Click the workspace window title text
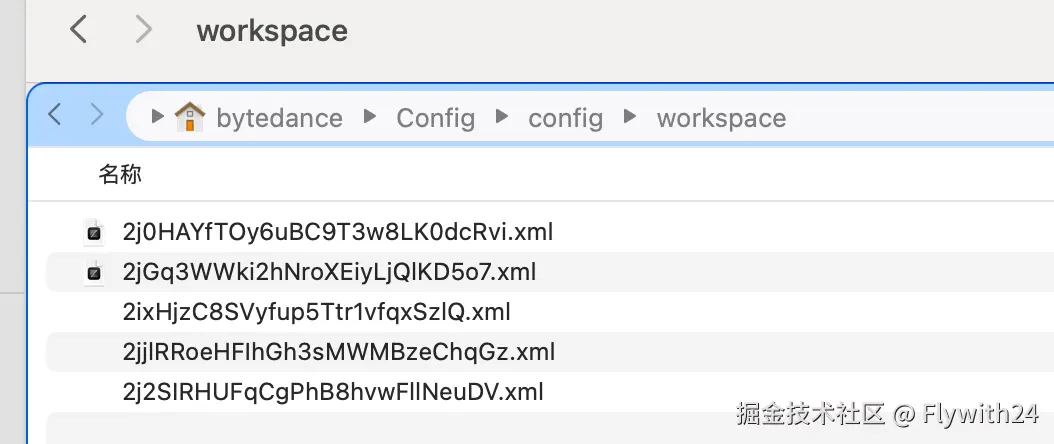 coord(272,30)
